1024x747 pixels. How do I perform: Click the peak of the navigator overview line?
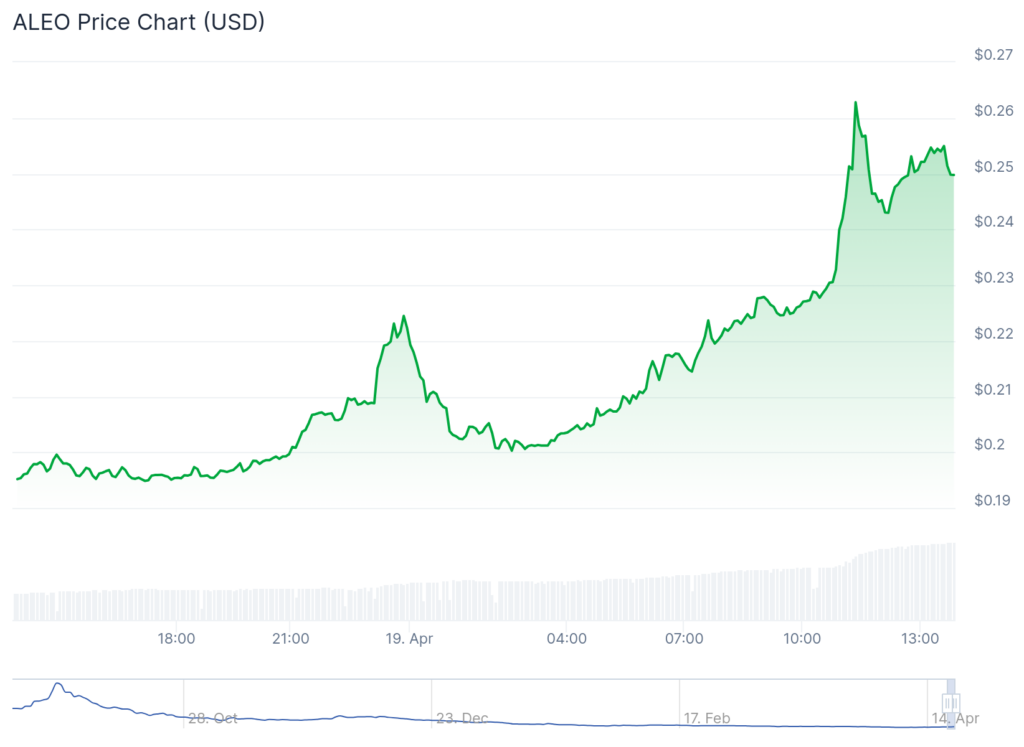pyautogui.click(x=58, y=684)
